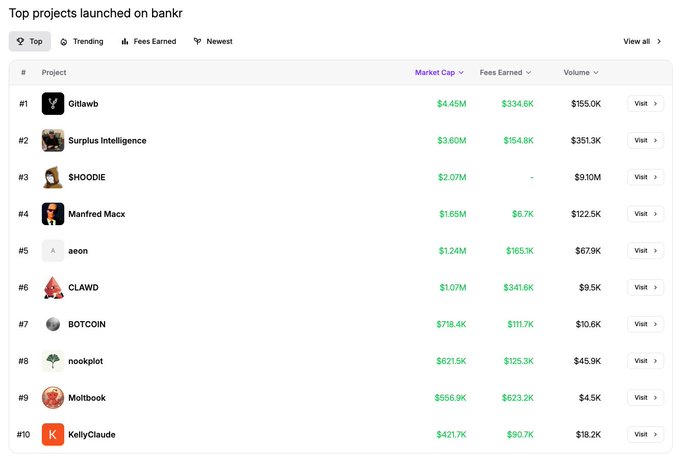This screenshot has width=680, height=461.
Task: Click Visit button for nookplot
Action: pyautogui.click(x=646, y=361)
